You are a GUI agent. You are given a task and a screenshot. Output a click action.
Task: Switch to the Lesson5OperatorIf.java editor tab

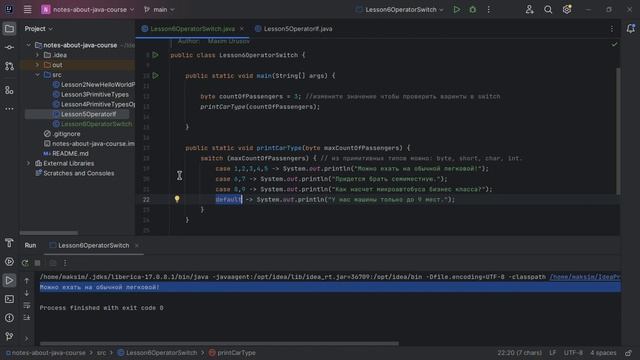click(x=293, y=29)
